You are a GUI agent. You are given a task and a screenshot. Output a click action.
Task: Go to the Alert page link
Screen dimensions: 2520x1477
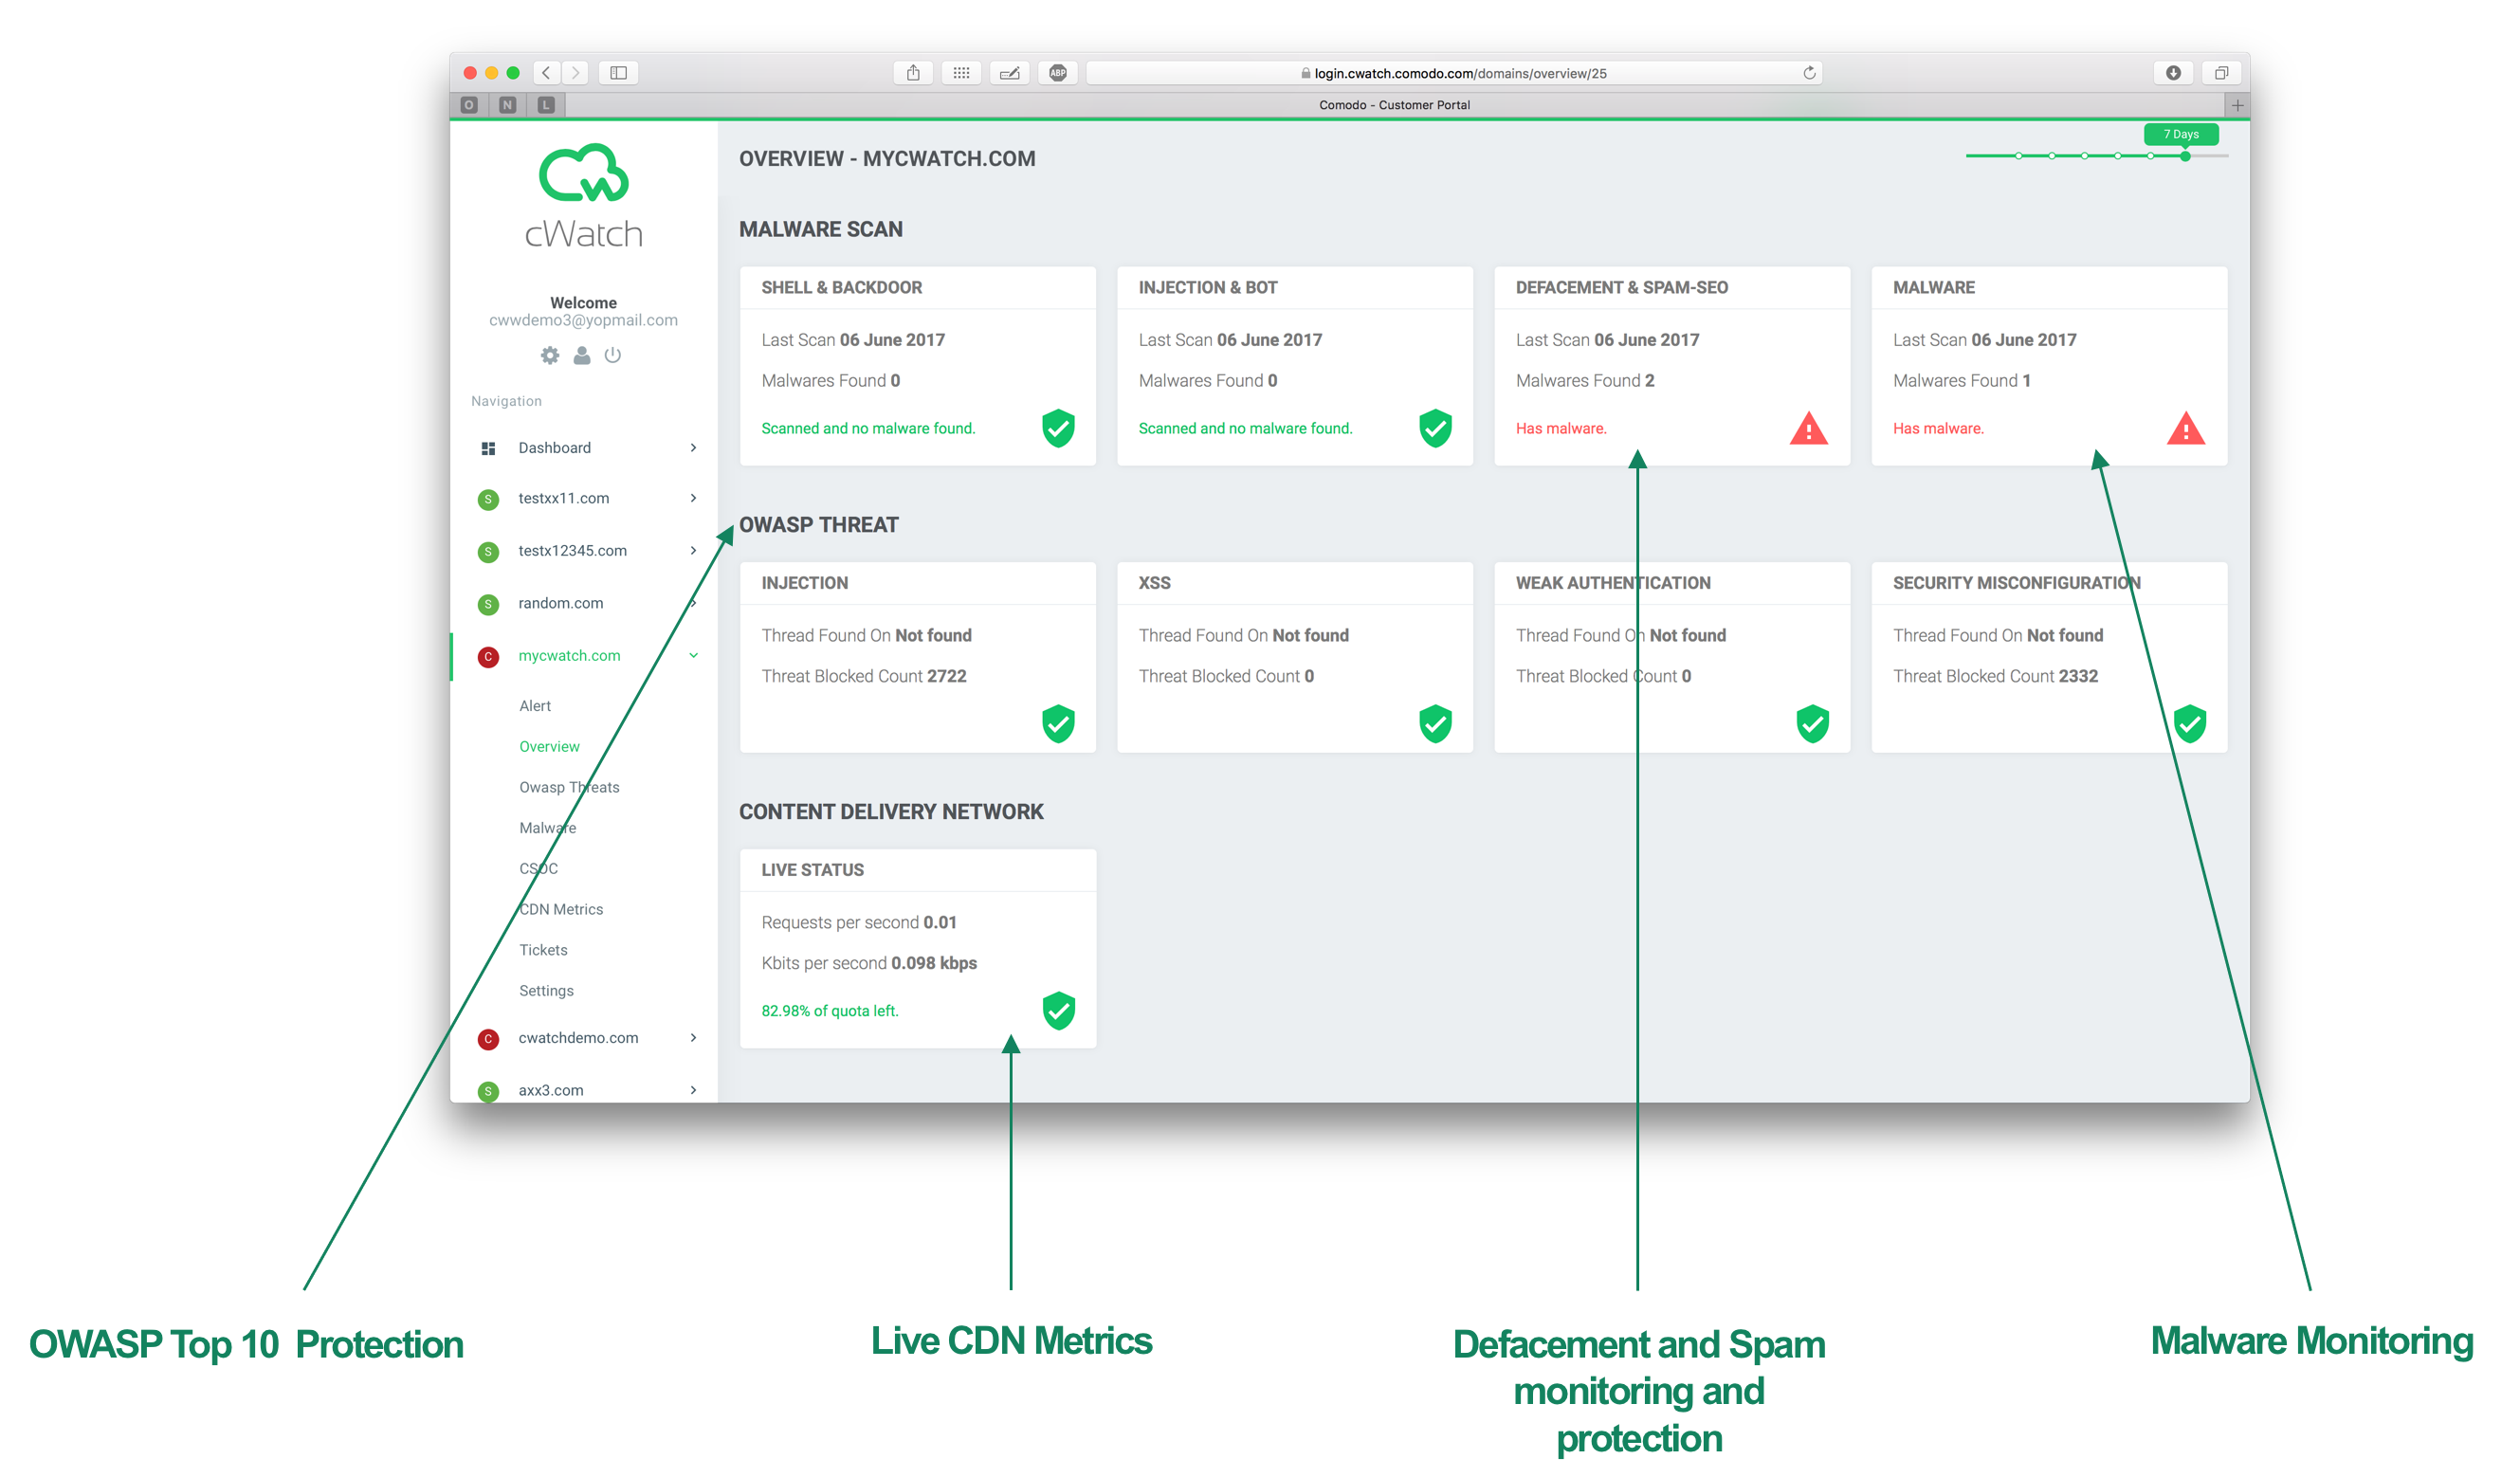click(x=535, y=706)
